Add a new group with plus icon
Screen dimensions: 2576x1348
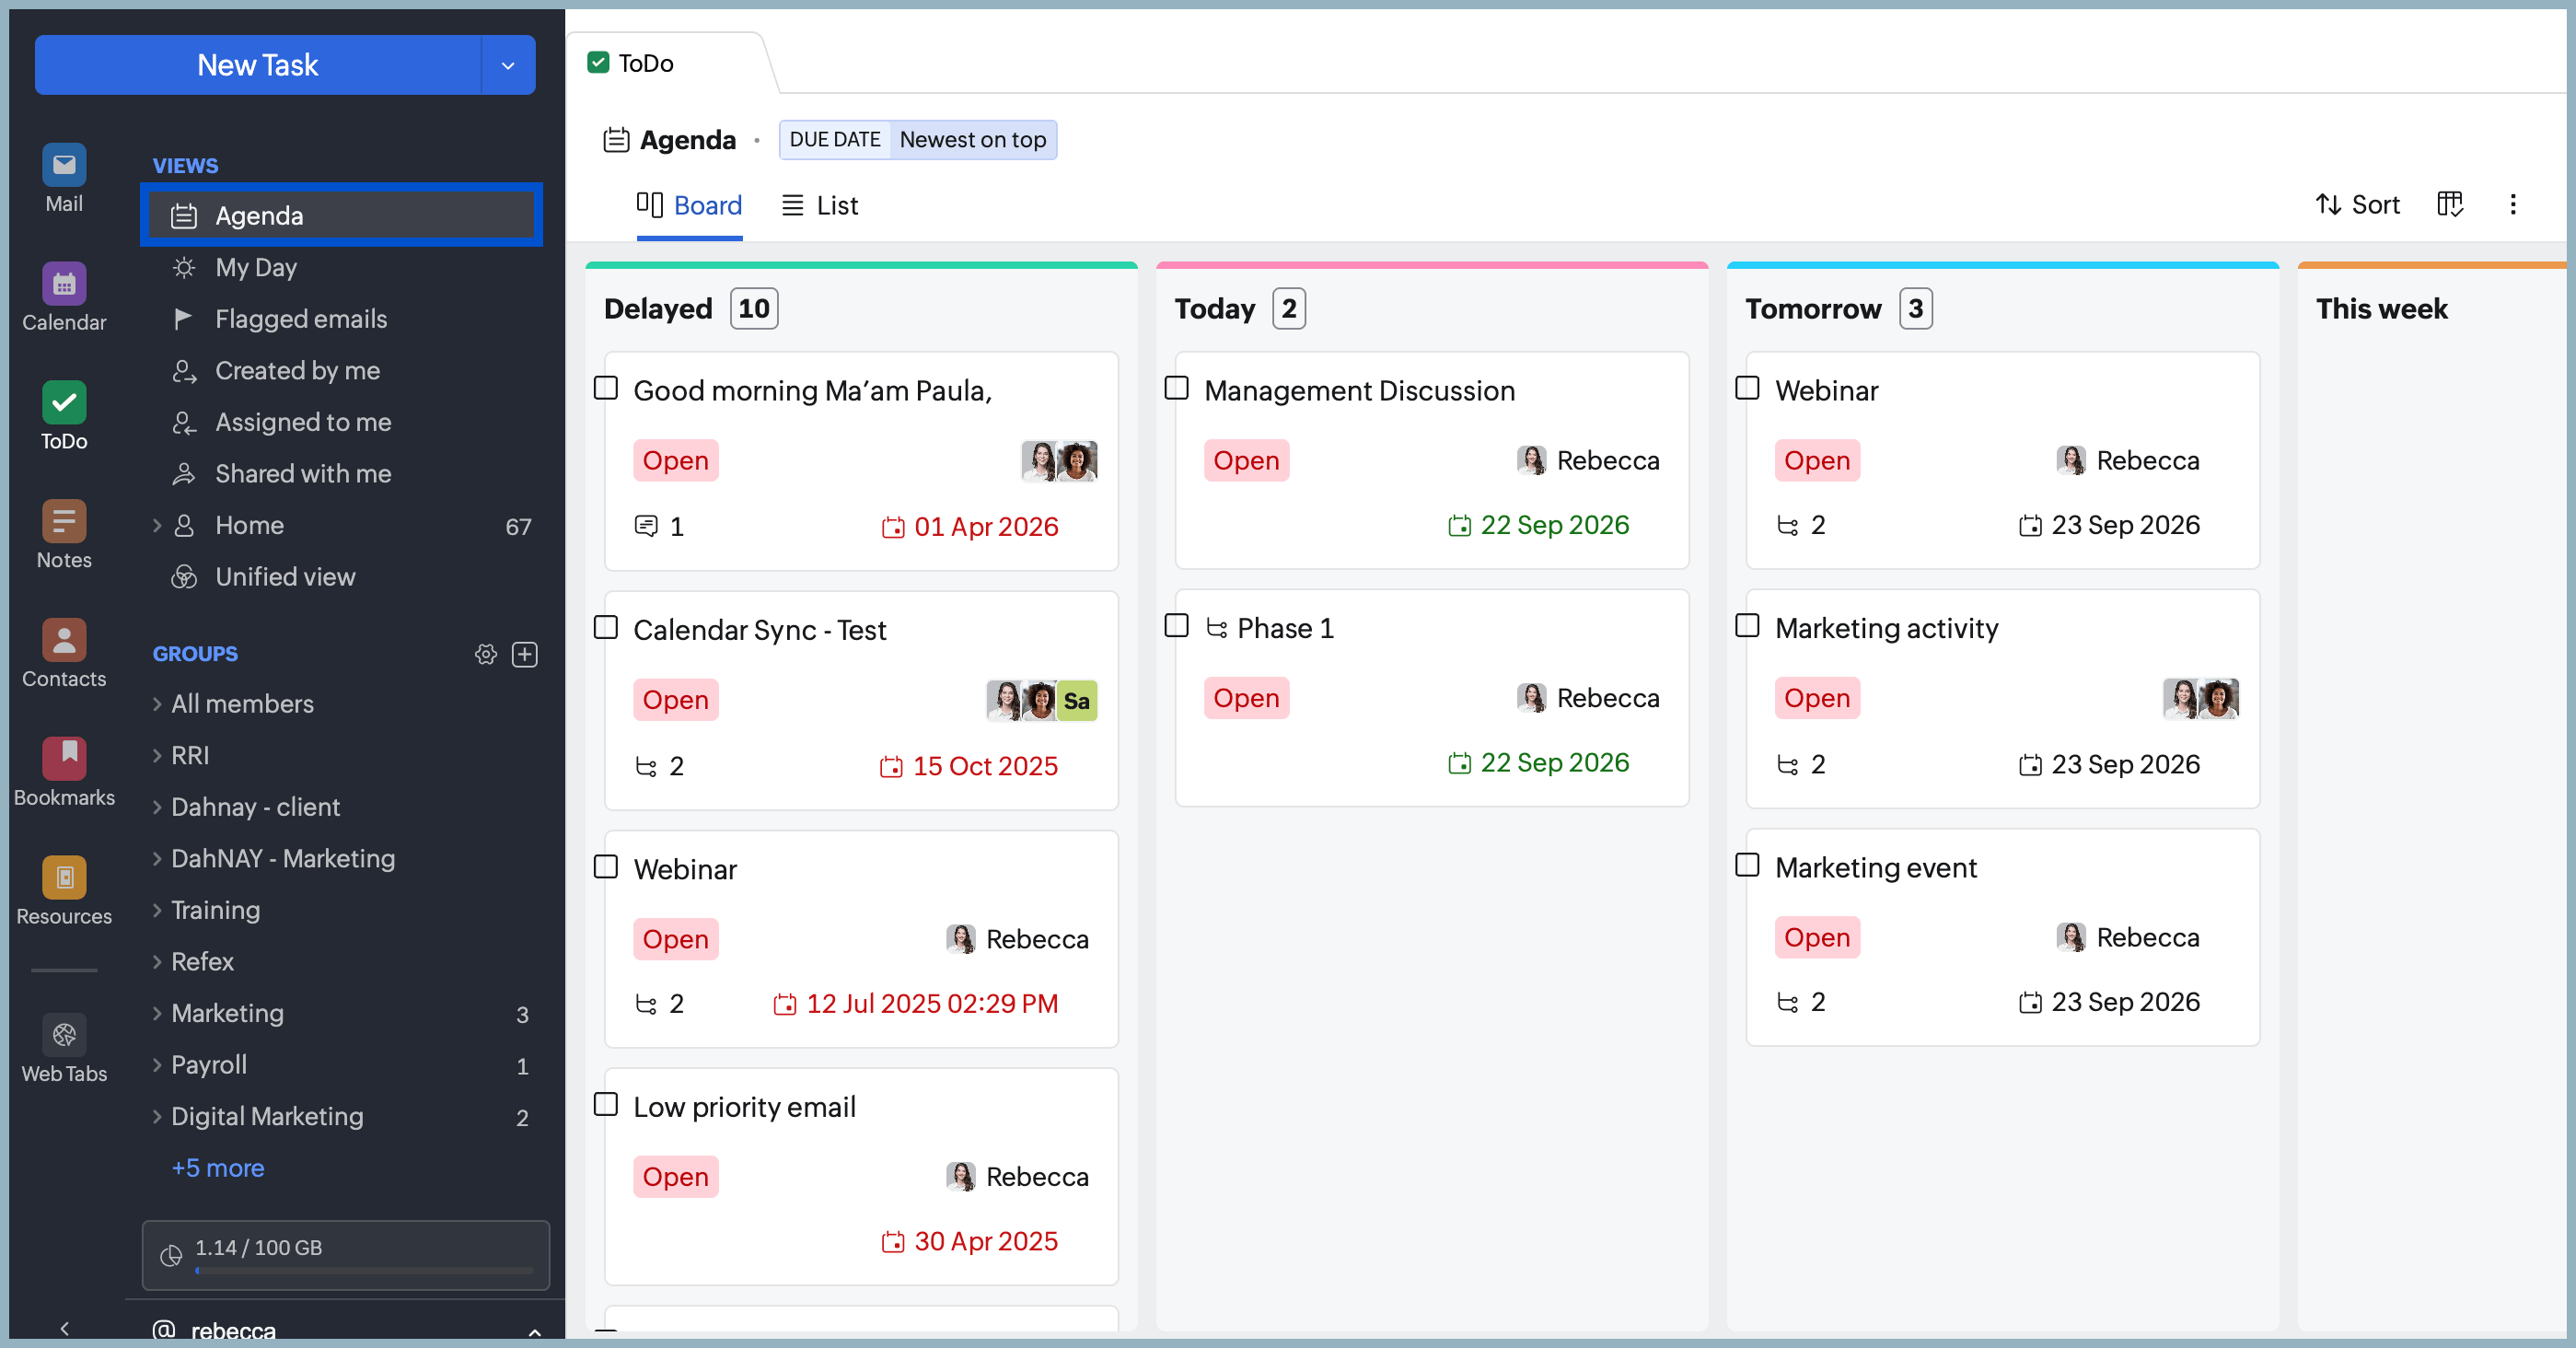[x=525, y=654]
